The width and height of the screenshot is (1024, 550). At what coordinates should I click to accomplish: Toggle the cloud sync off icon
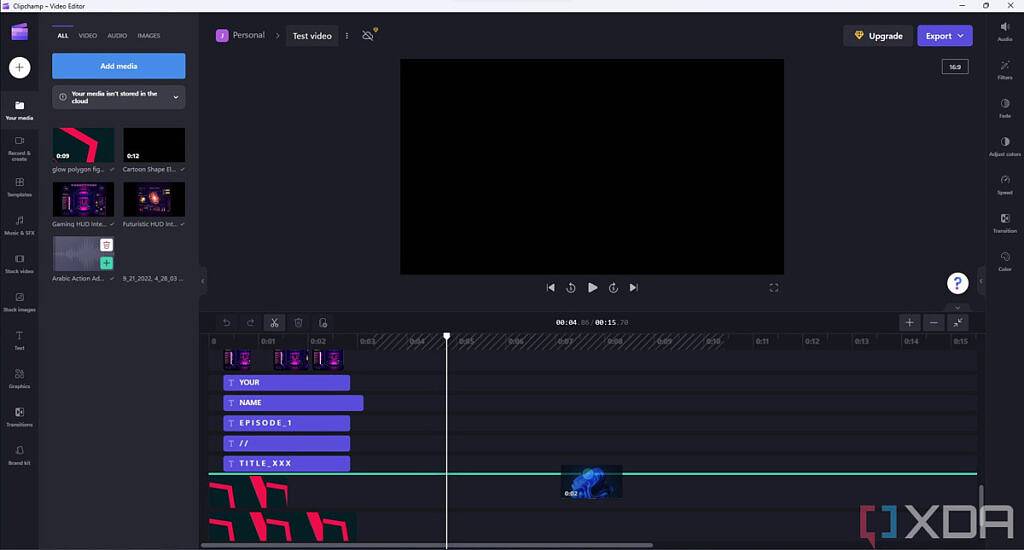(x=368, y=35)
